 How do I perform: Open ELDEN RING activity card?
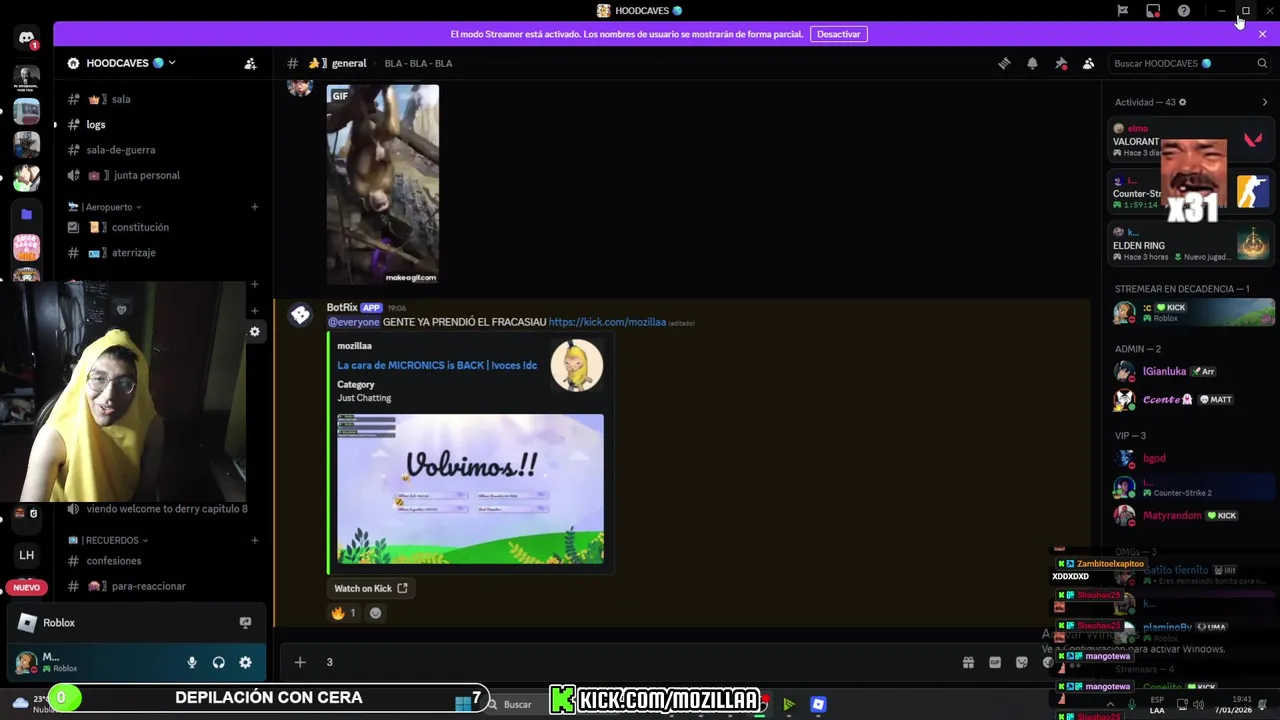[x=1190, y=244]
